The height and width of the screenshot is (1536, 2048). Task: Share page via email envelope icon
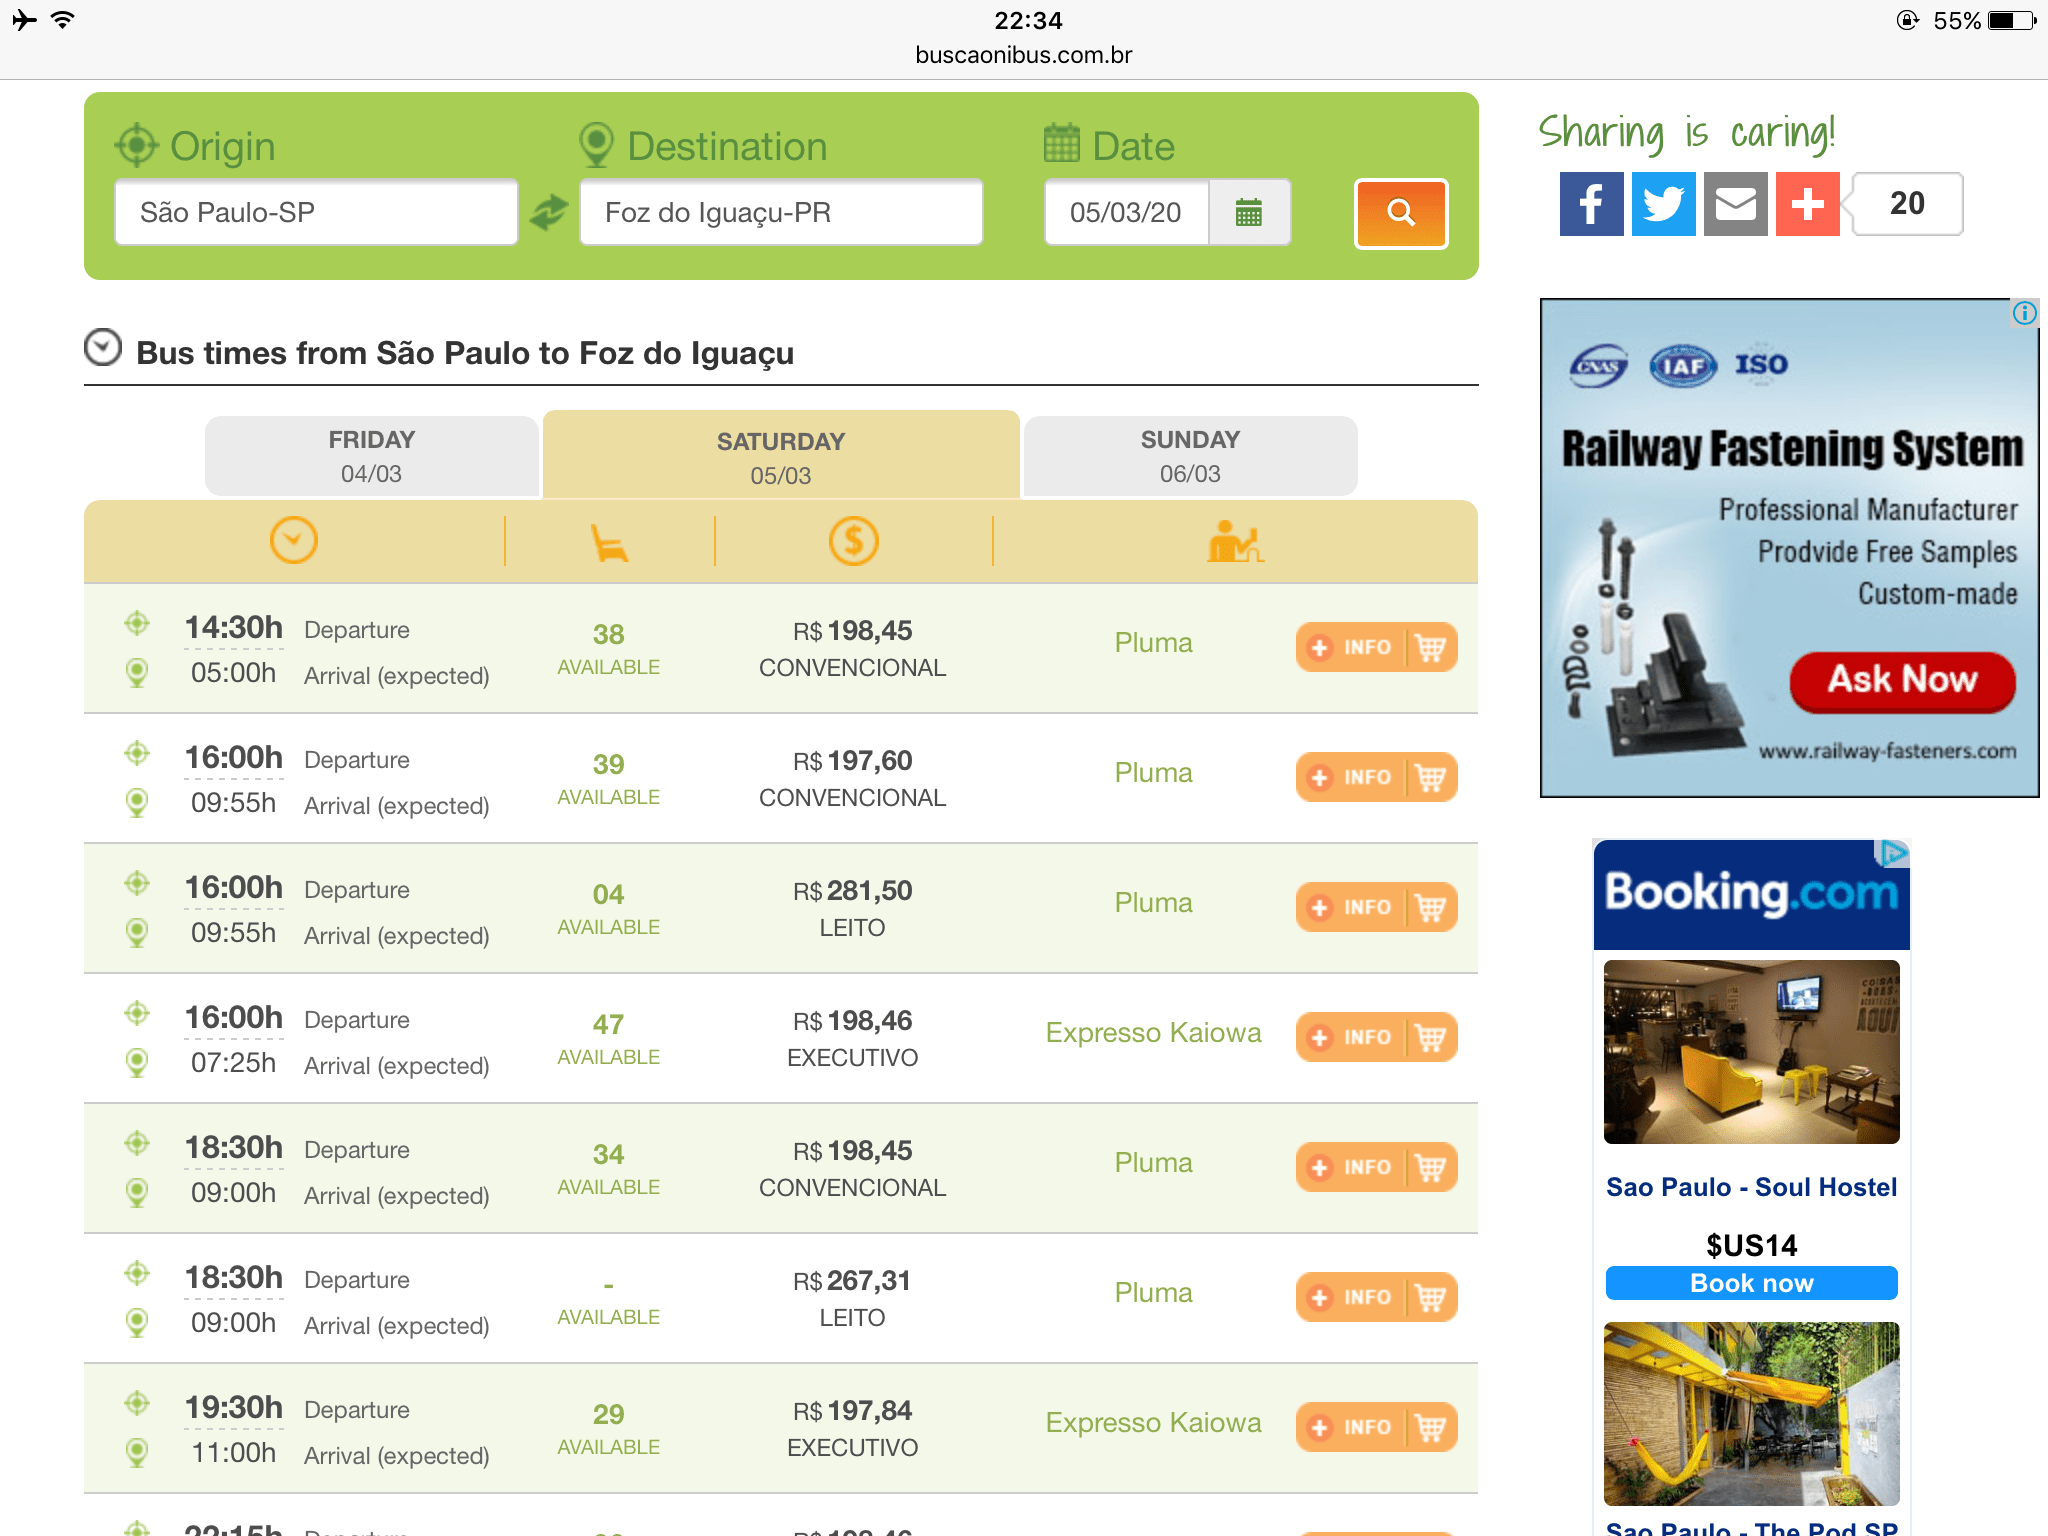tap(1735, 204)
